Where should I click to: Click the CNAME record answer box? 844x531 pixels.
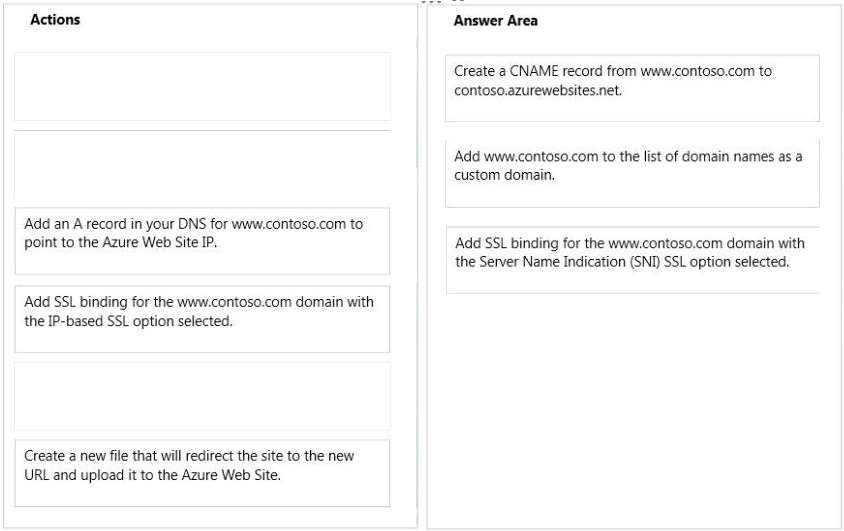pyautogui.click(x=632, y=88)
